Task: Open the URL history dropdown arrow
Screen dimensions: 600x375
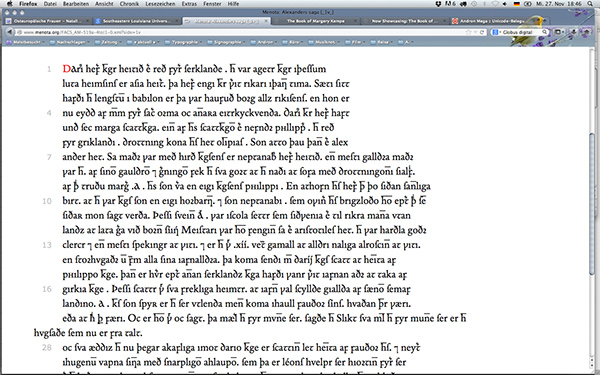Action: tap(475, 33)
